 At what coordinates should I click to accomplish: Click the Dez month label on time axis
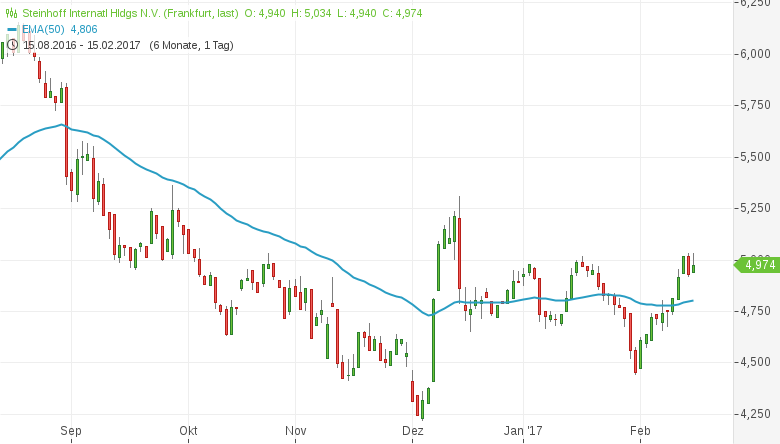(x=412, y=431)
